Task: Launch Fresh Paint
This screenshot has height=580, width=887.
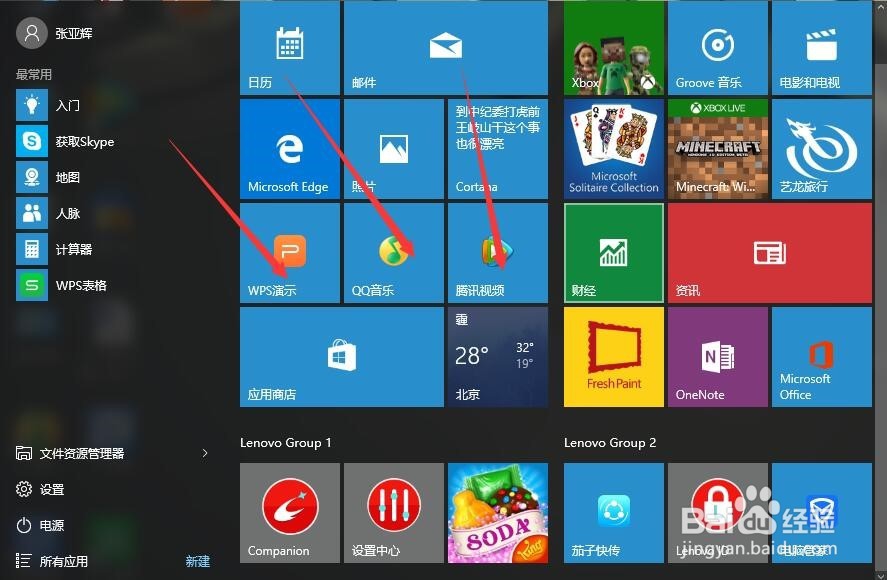Action: (x=613, y=357)
